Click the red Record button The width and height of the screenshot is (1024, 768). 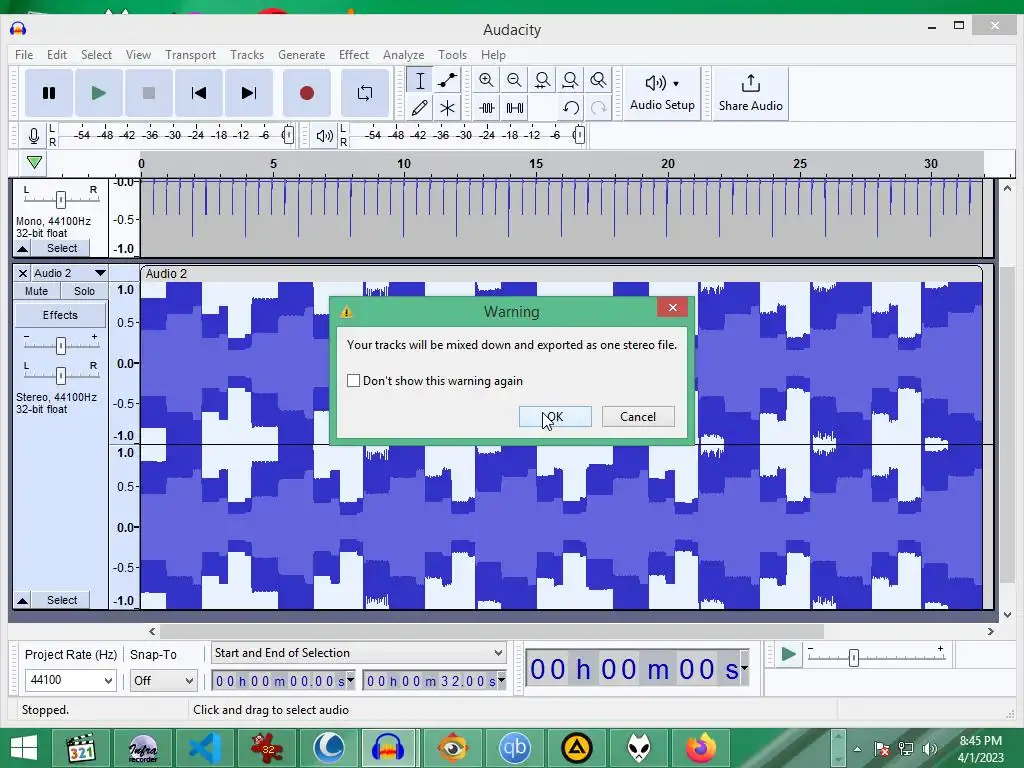[307, 93]
